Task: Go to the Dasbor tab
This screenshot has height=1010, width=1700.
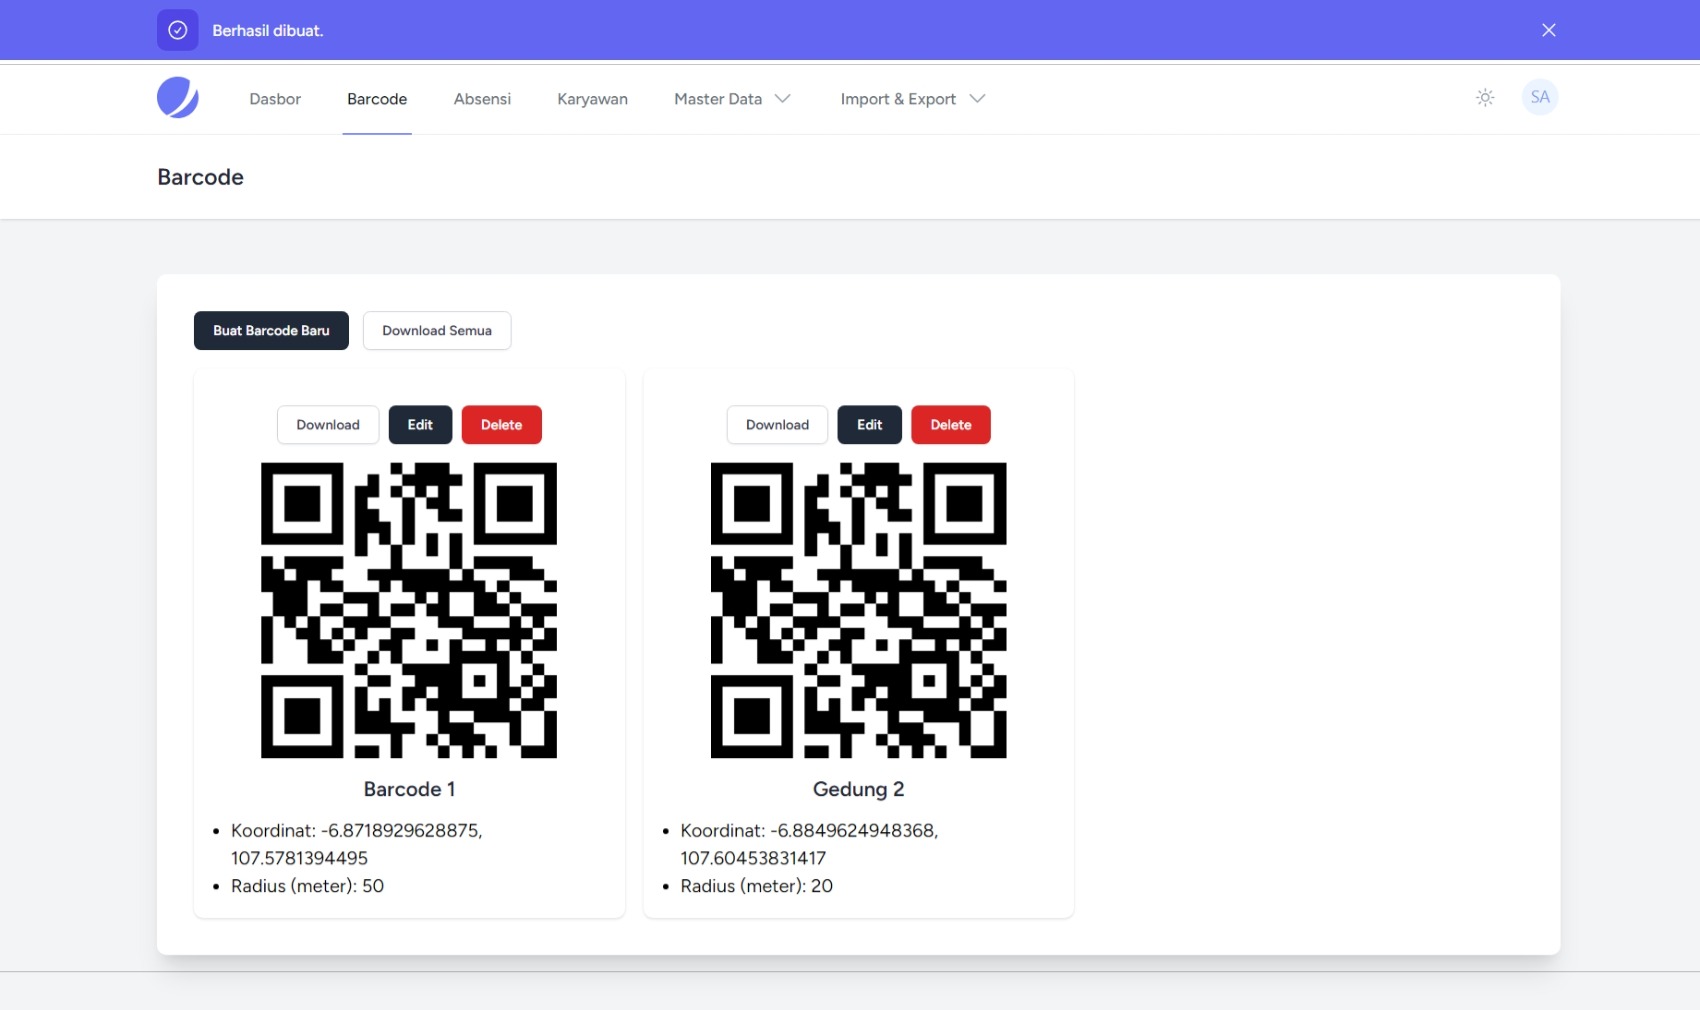Action: pyautogui.click(x=275, y=99)
